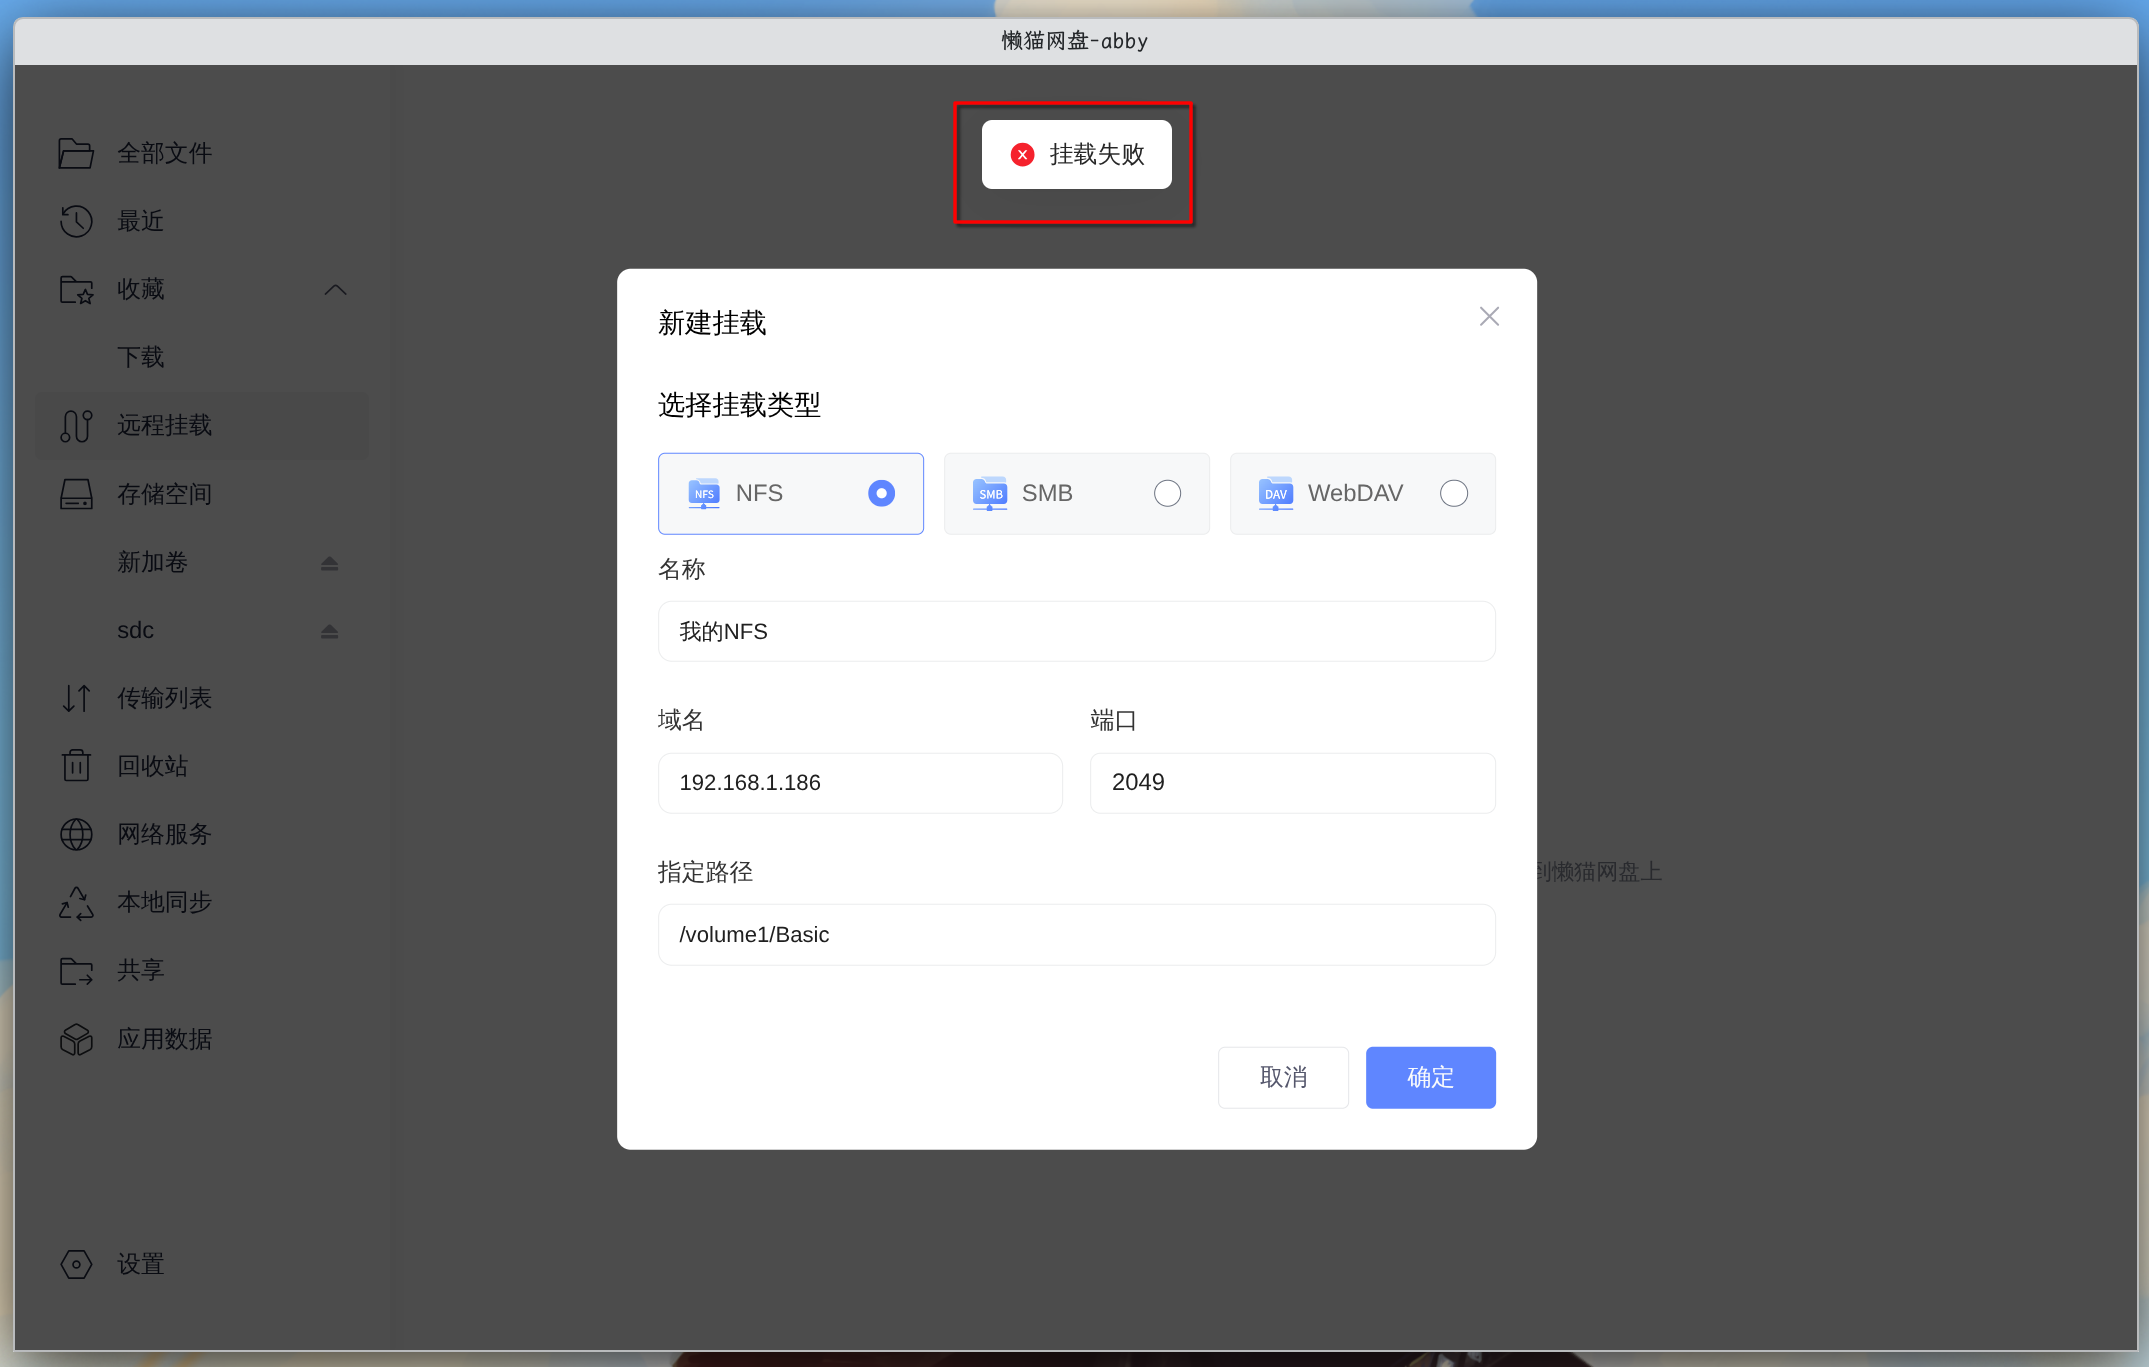
Task: Click the 挂载失败 toast message text
Action: click(x=1097, y=155)
